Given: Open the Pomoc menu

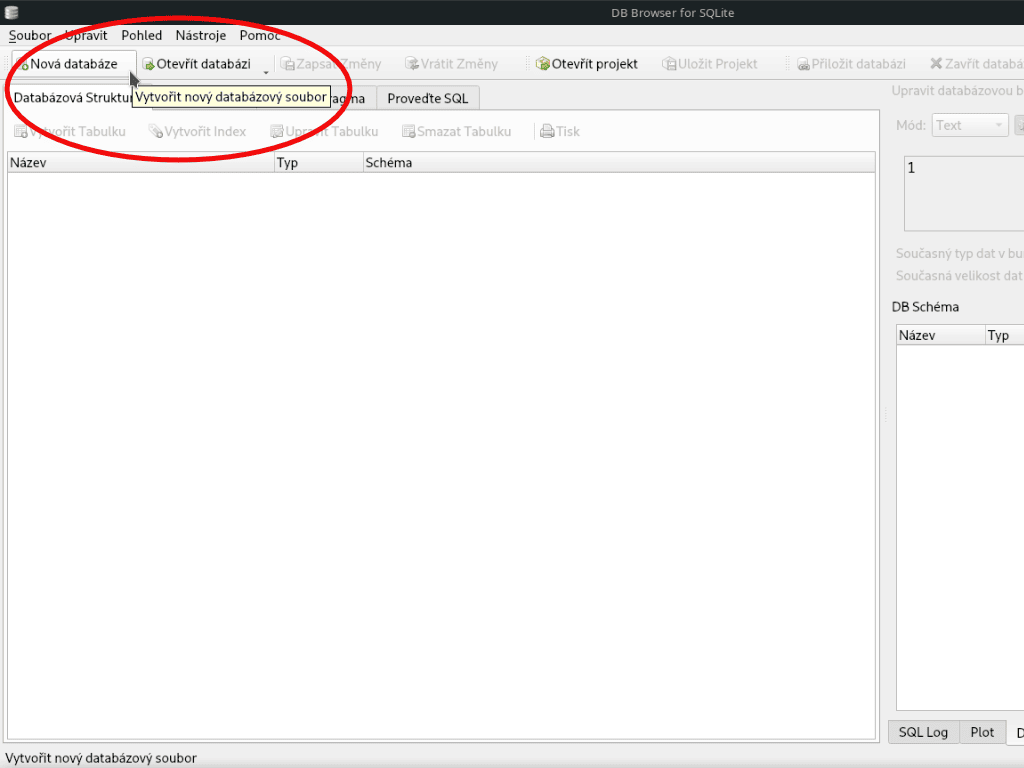Looking at the screenshot, I should 260,35.
